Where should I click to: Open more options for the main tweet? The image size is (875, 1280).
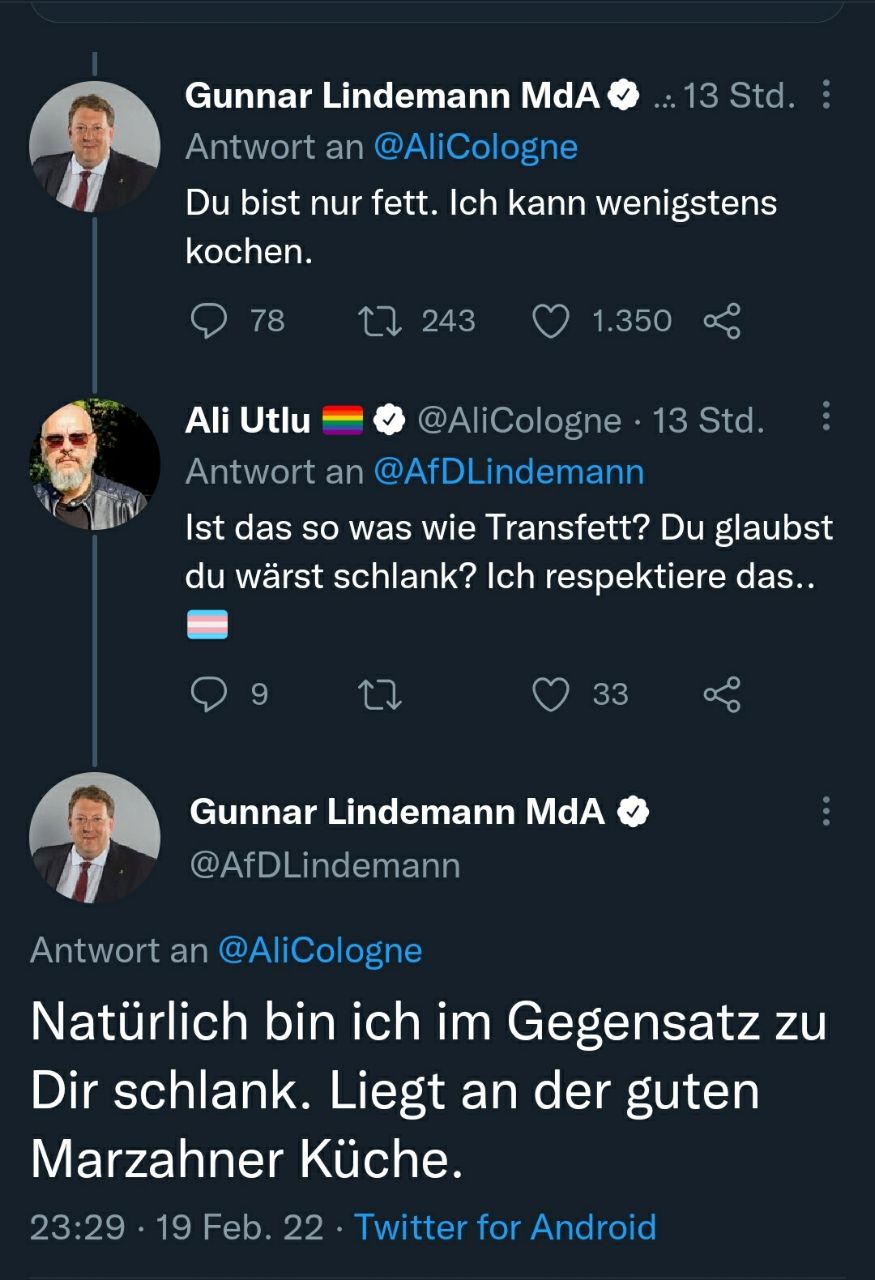click(826, 811)
